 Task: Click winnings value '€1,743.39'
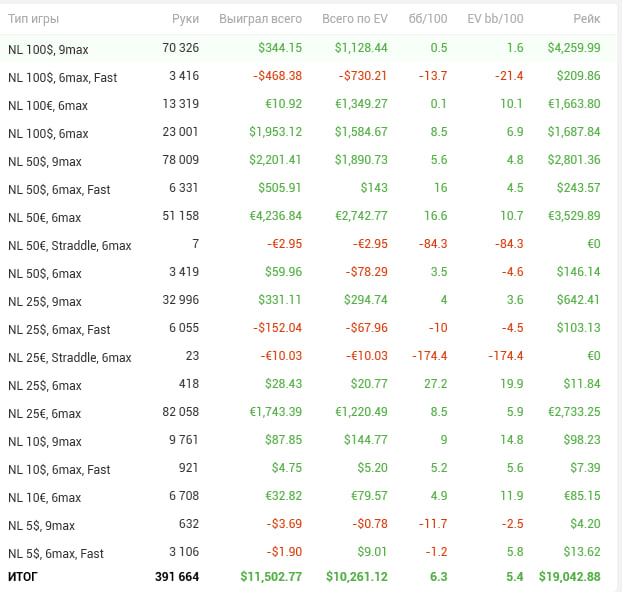tap(276, 412)
